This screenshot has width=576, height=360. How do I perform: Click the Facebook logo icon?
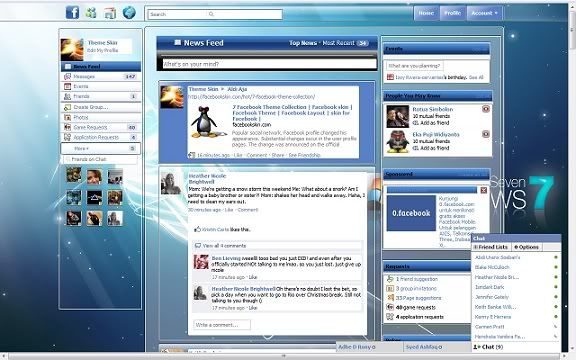[73, 13]
